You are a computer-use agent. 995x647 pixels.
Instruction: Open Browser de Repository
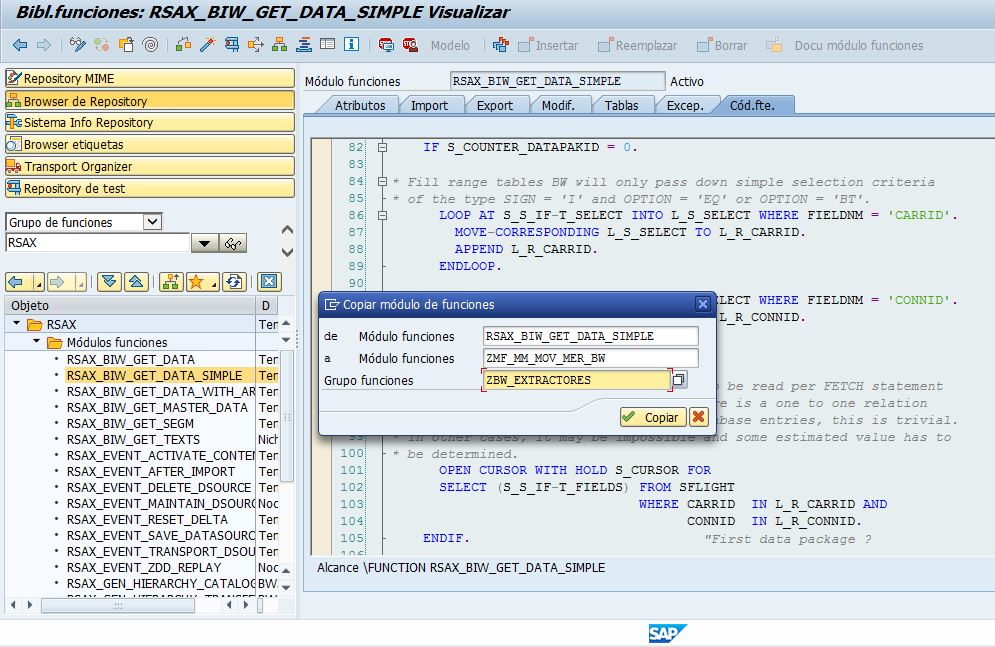click(x=150, y=101)
